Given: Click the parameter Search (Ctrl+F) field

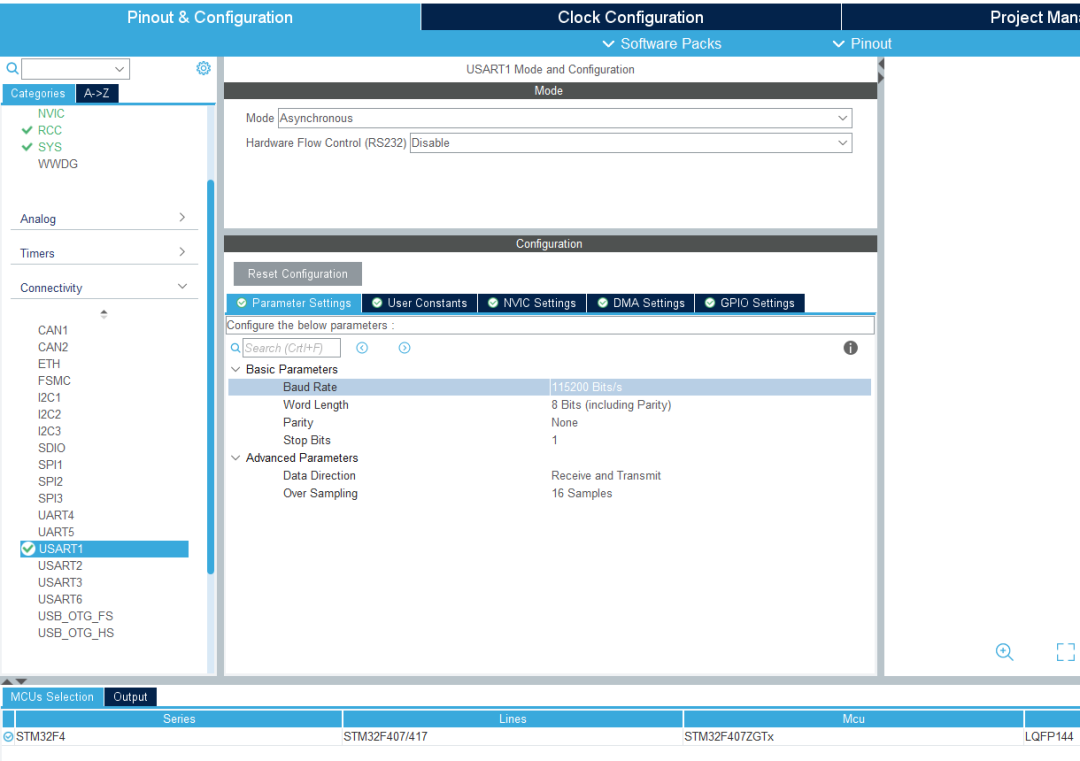Looking at the screenshot, I should tap(291, 348).
